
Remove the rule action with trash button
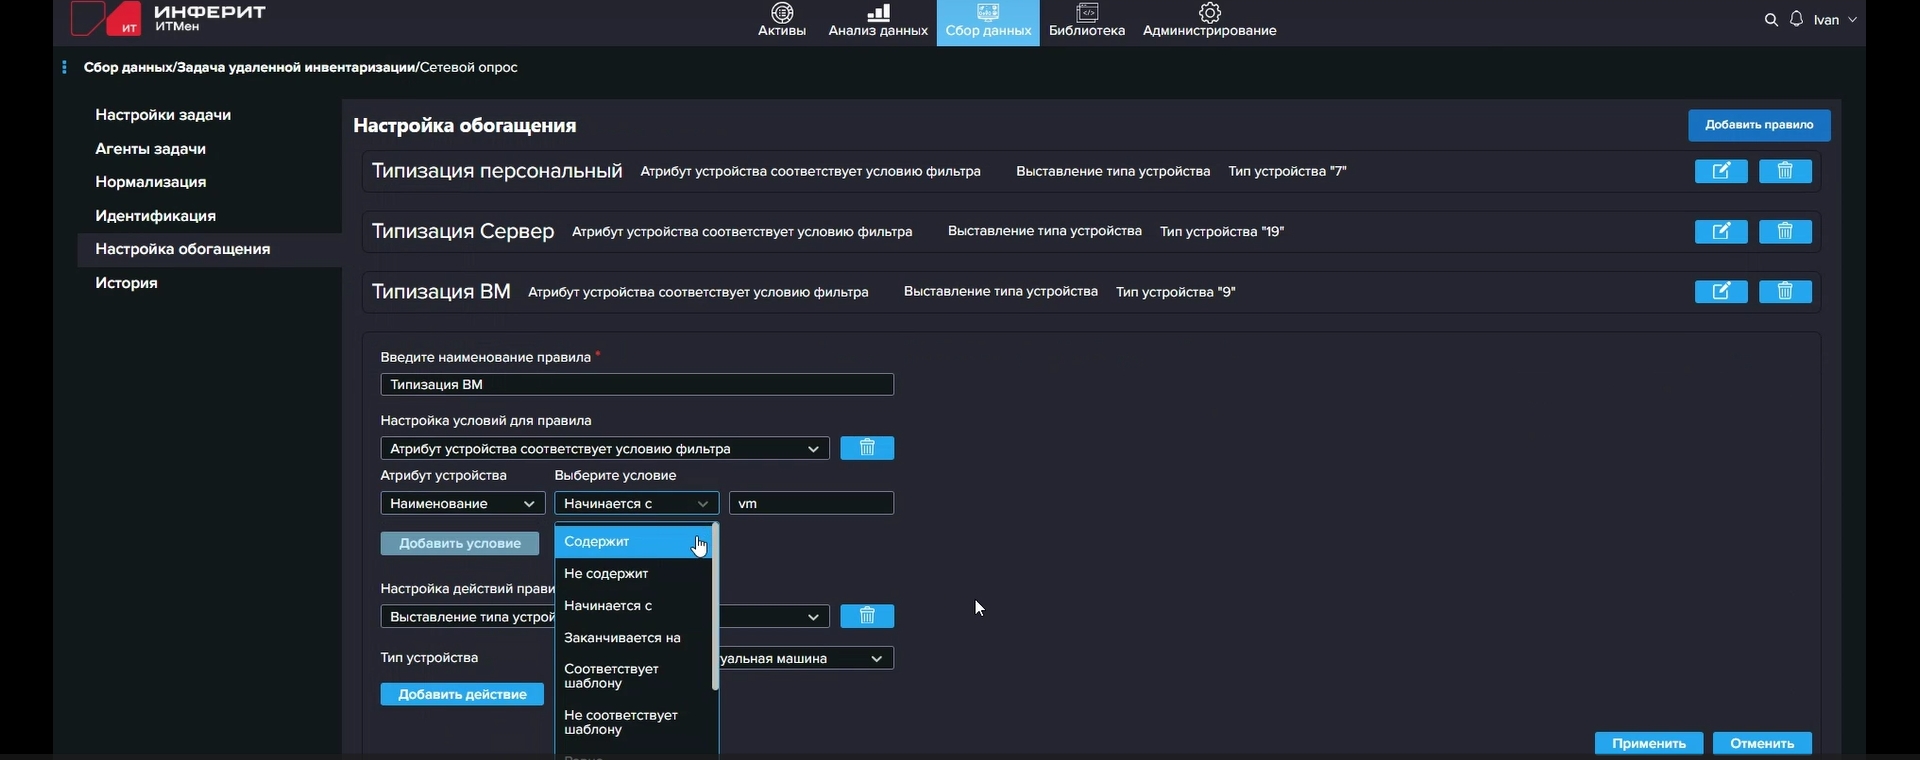[x=867, y=617]
